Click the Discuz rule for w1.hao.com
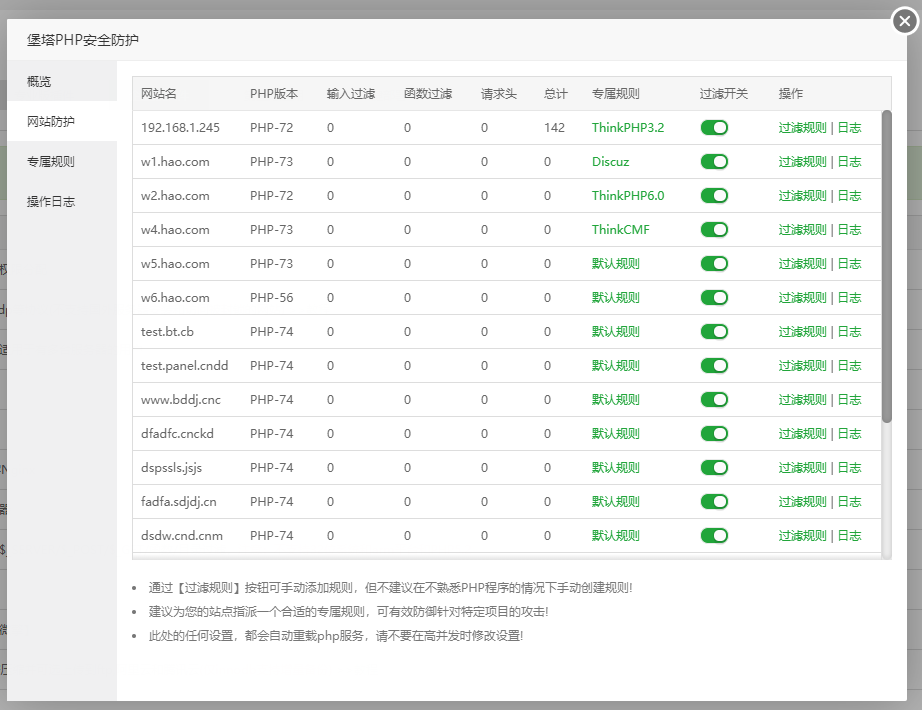Viewport: 922px width, 710px height. click(610, 162)
